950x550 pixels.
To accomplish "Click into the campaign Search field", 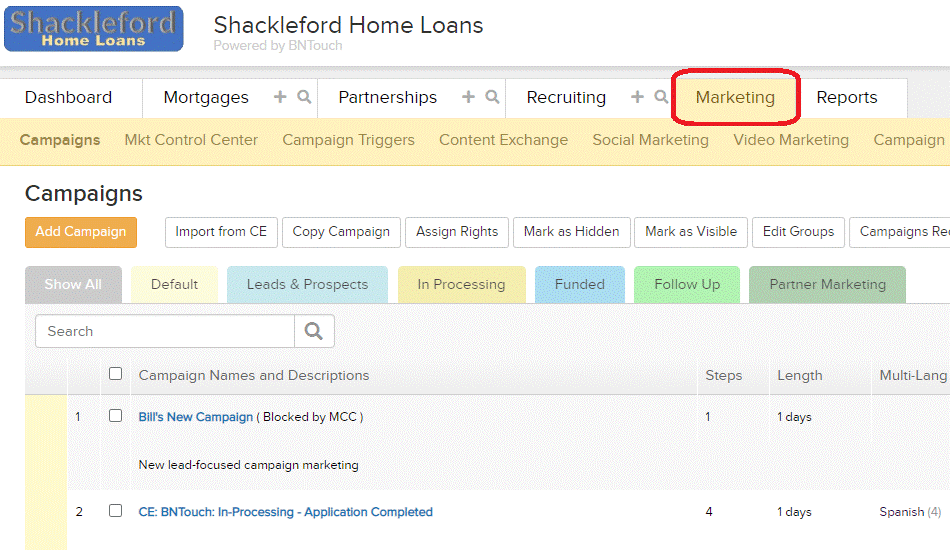I will tap(165, 331).
